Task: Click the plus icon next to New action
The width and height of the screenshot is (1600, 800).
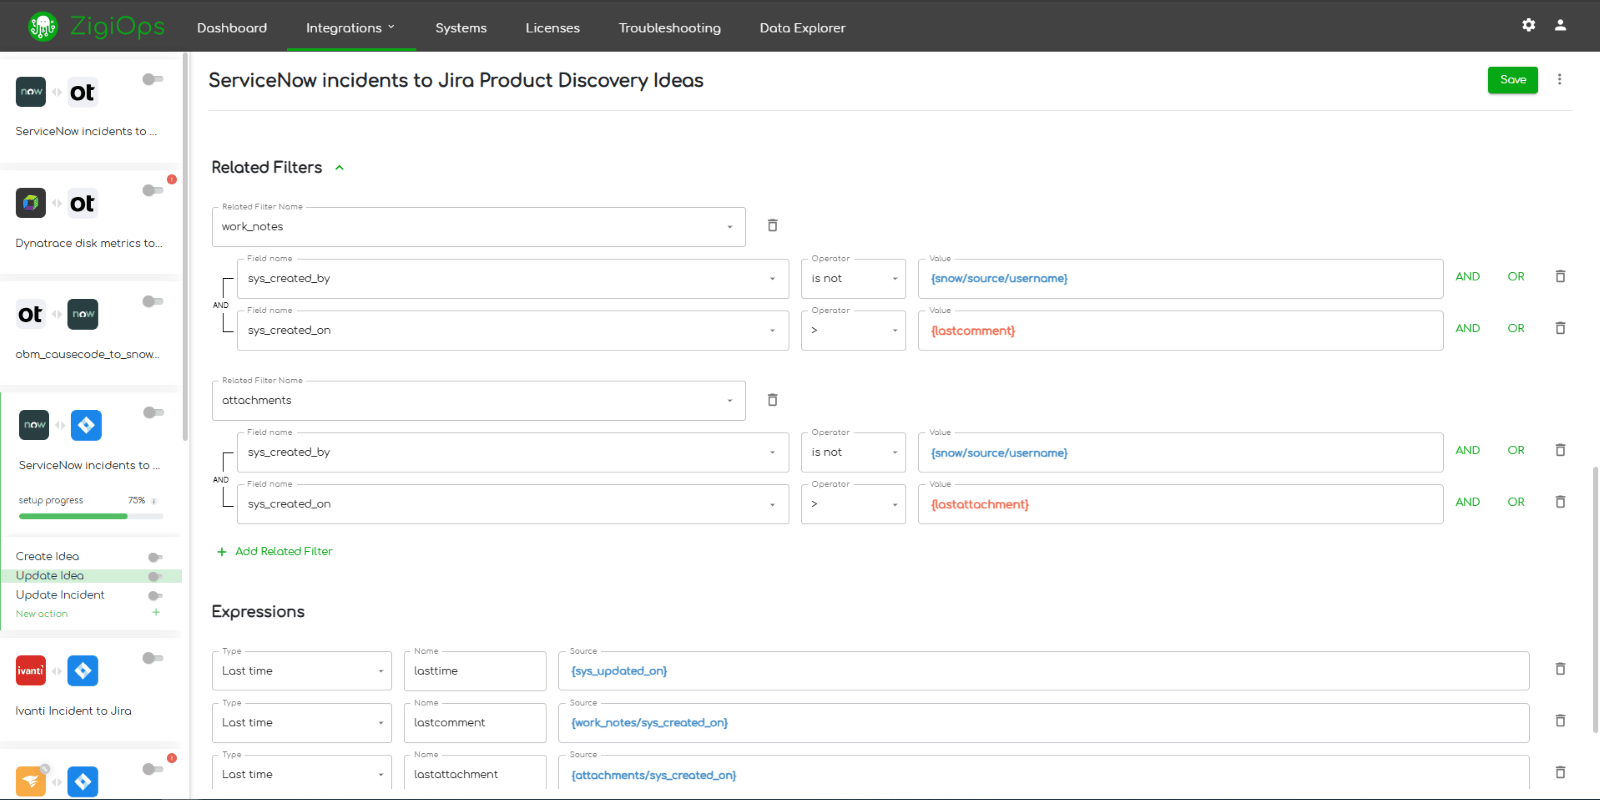Action: 156,613
